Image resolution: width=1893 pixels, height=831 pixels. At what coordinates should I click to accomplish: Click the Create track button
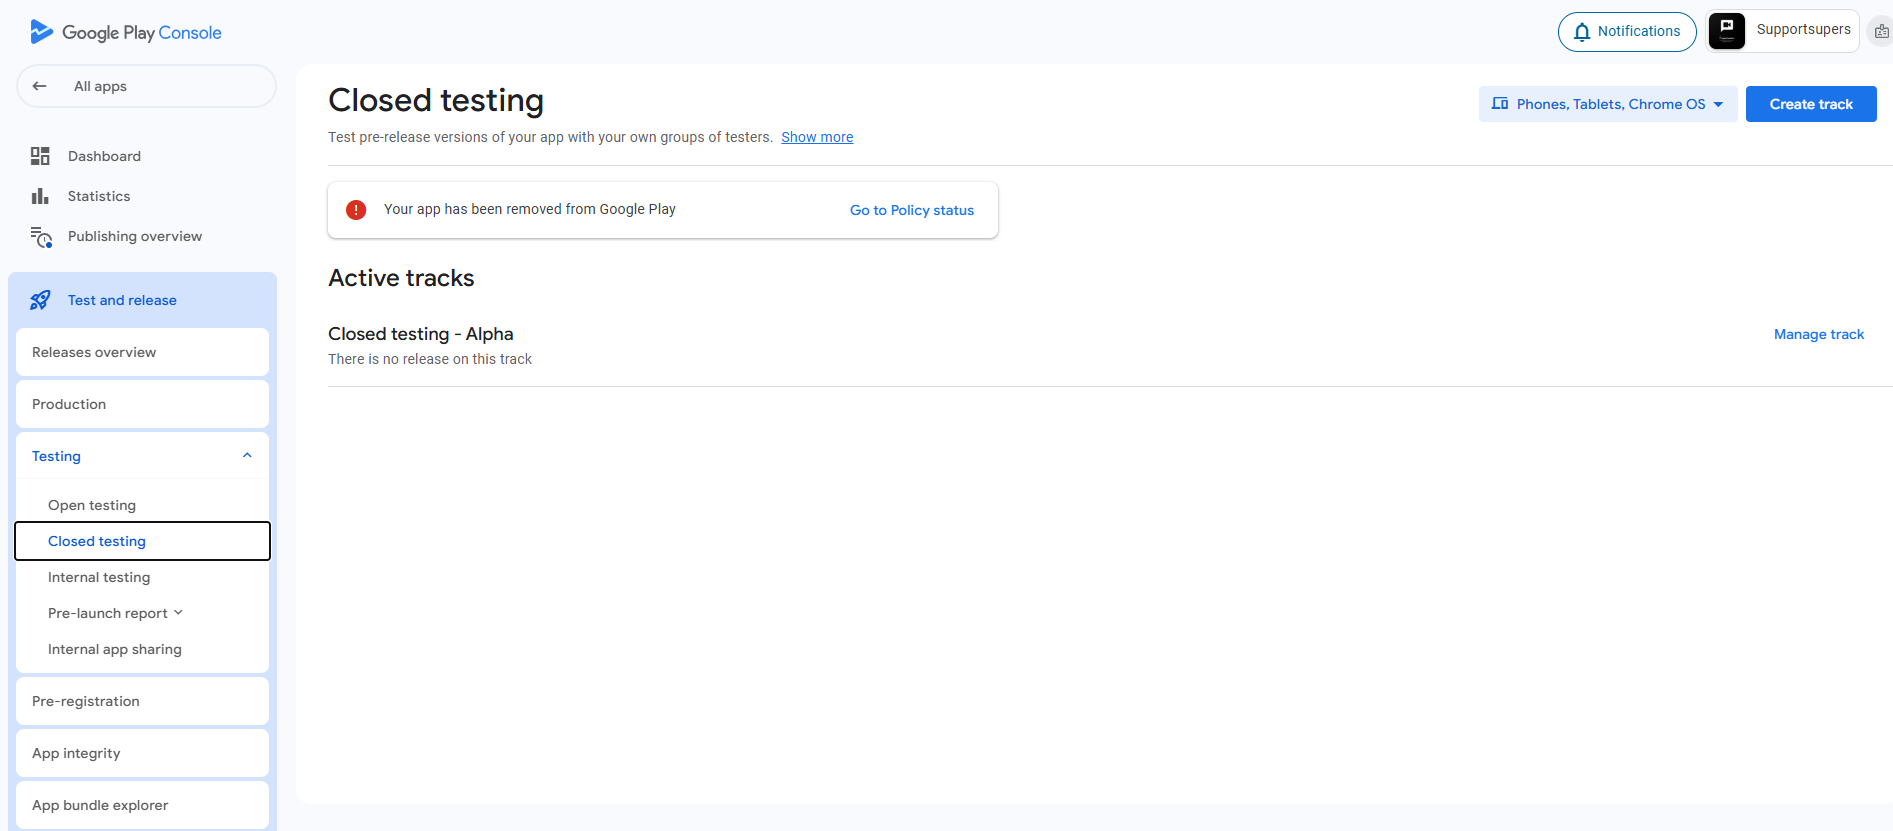1810,104
